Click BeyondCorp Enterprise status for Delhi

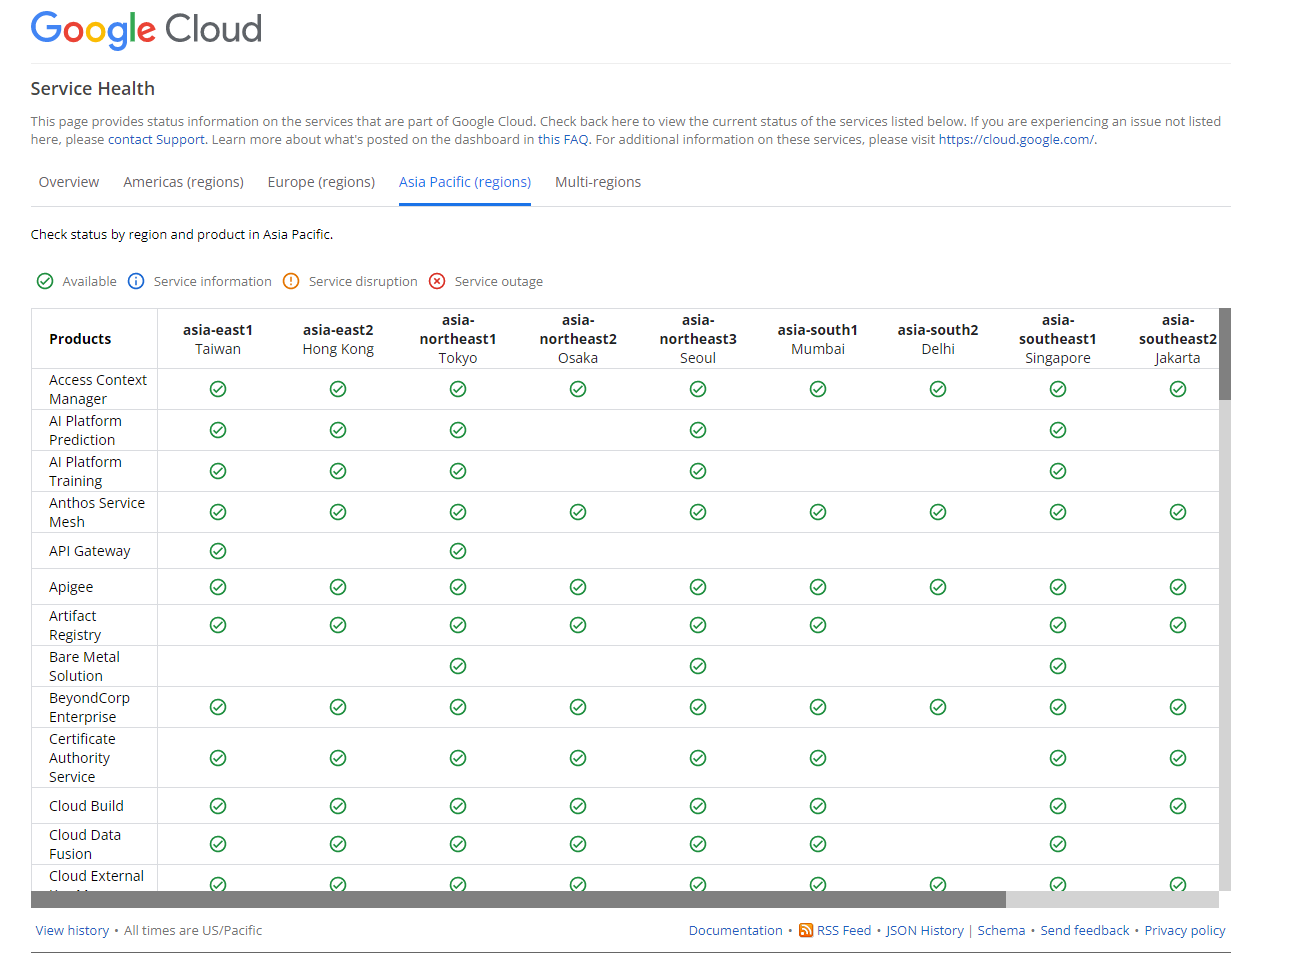[938, 707]
